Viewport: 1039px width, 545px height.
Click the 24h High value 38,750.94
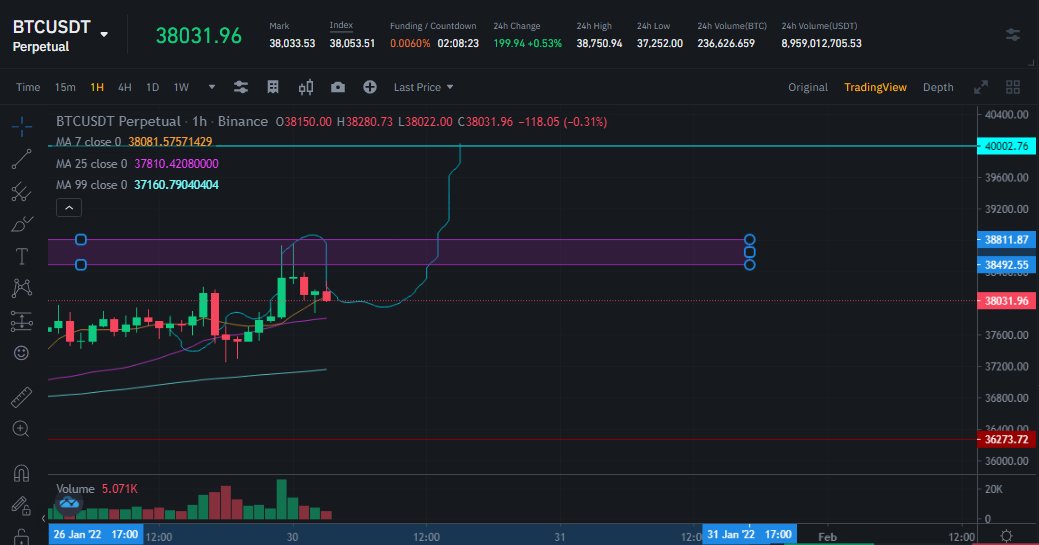click(599, 43)
